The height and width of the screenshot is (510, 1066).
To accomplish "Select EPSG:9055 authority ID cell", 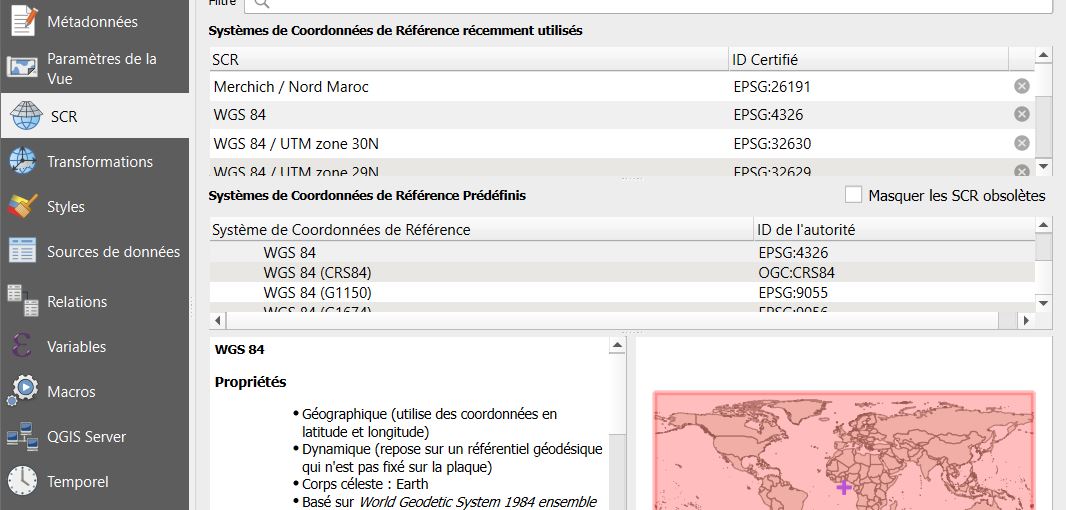I will tap(793, 293).
